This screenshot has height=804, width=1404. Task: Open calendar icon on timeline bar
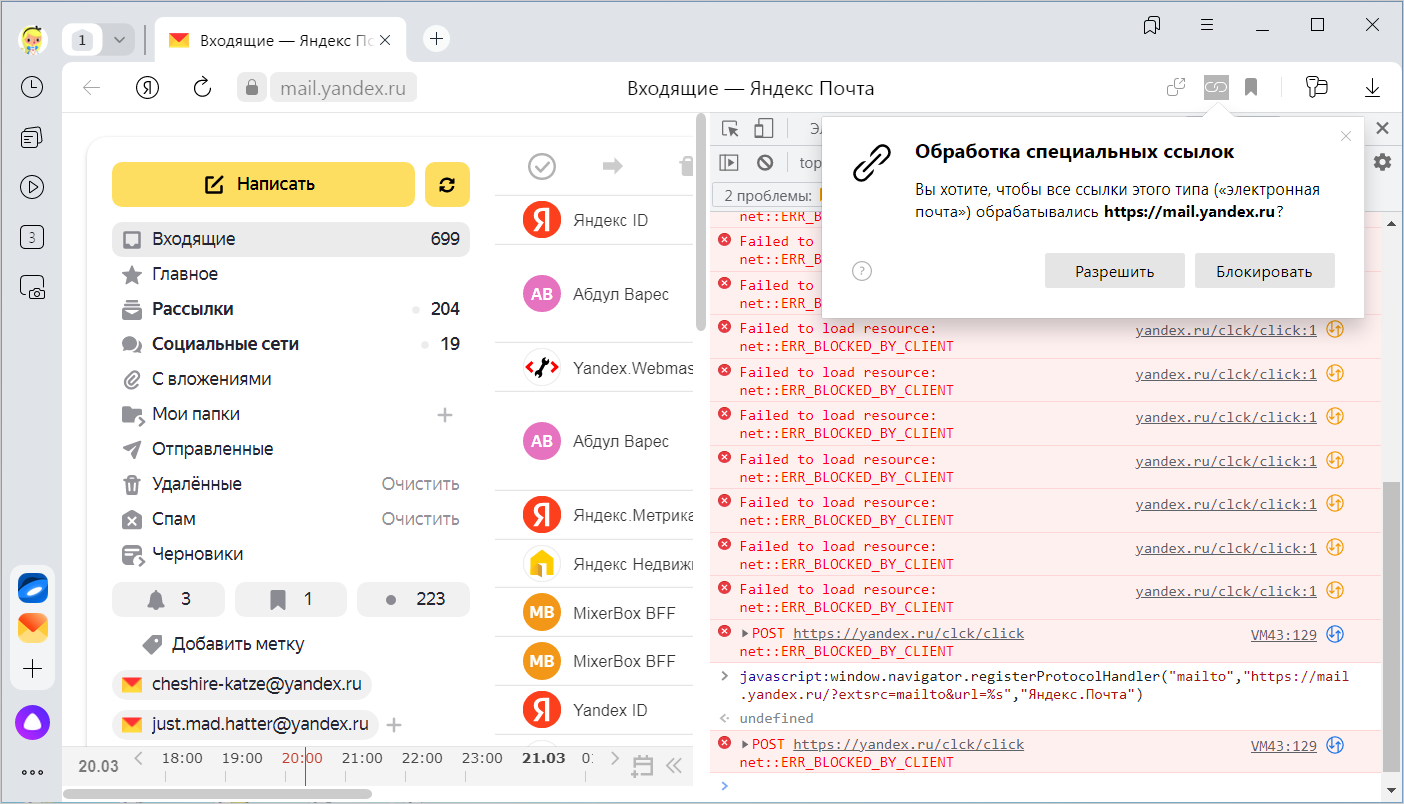point(642,766)
